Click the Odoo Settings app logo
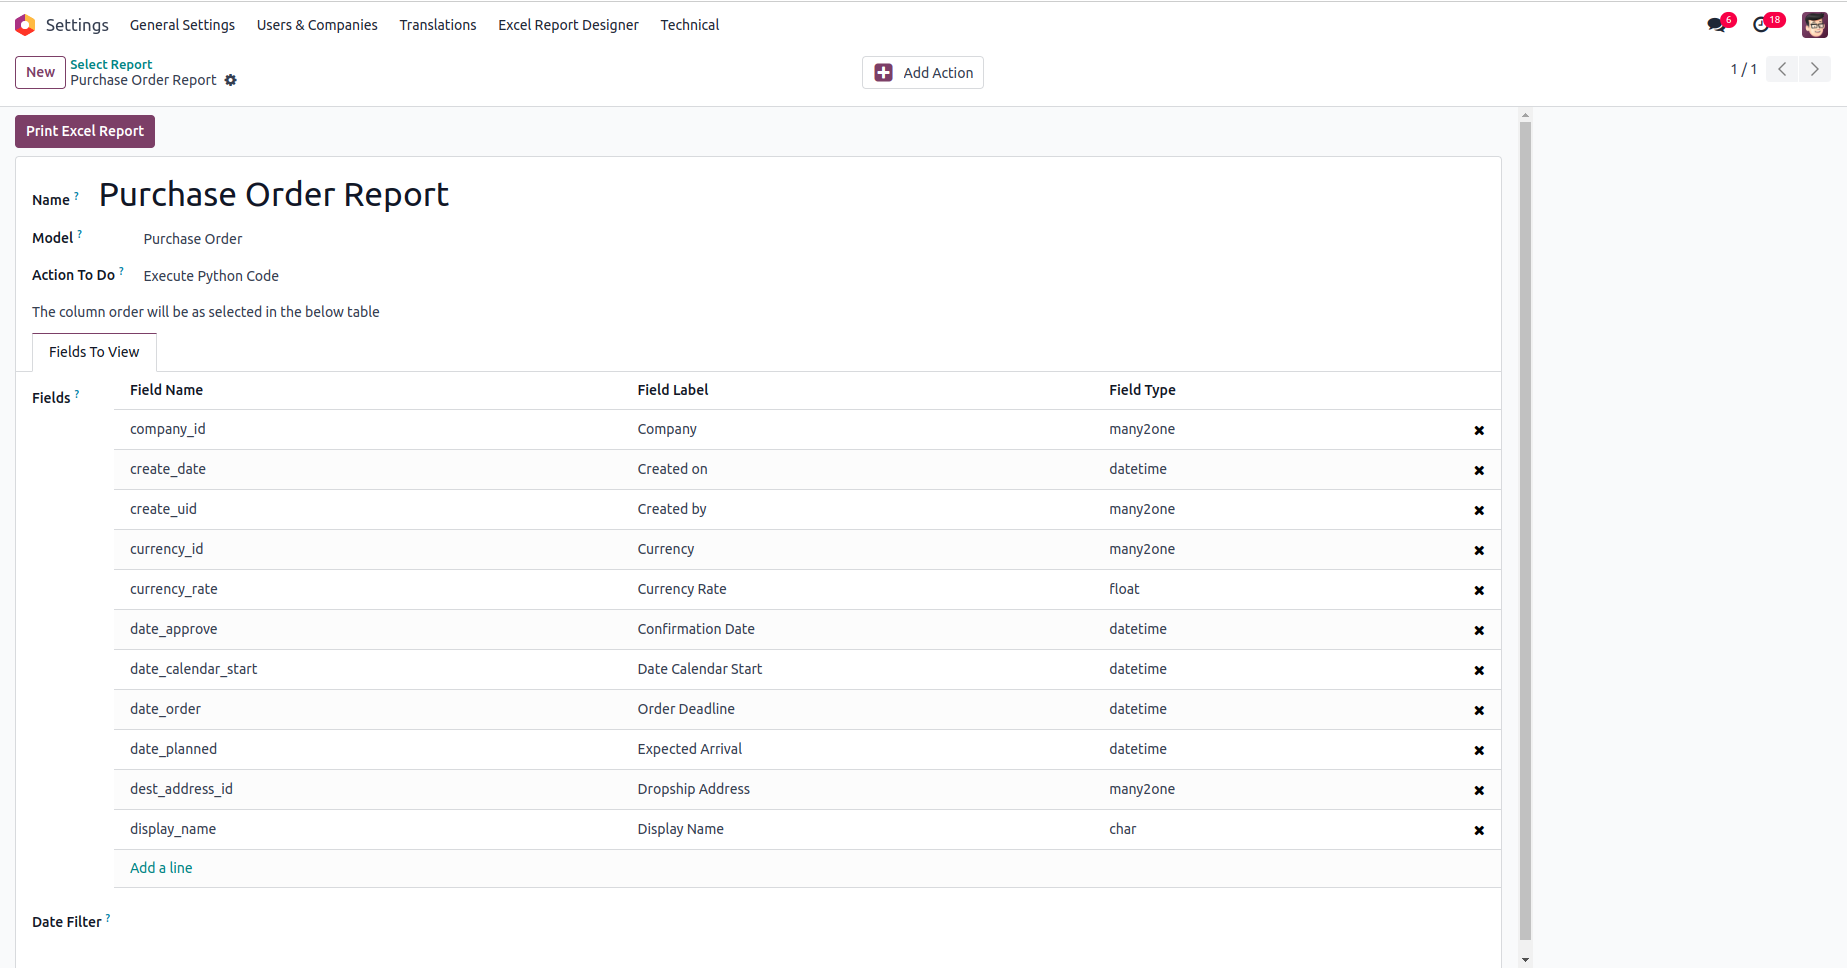1847x968 pixels. (25, 25)
